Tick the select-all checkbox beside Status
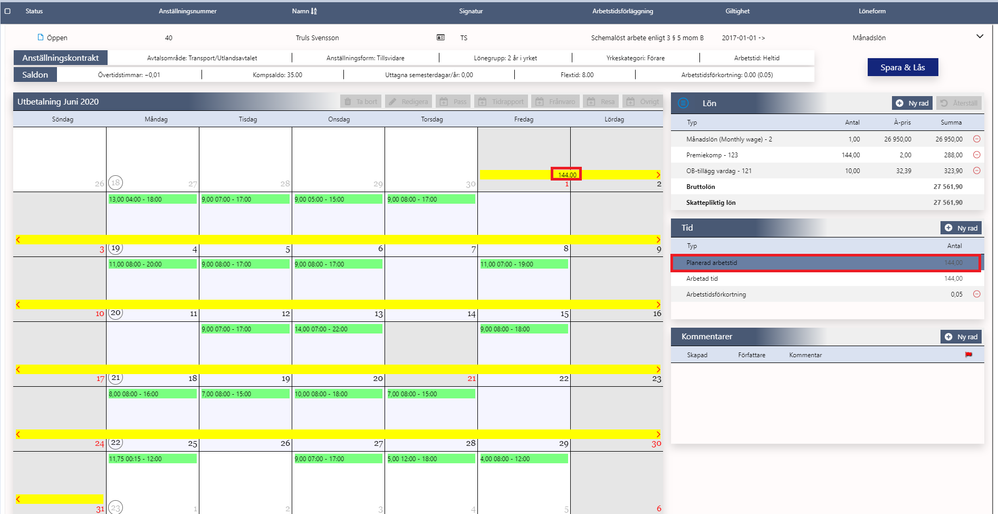This screenshot has width=998, height=514. pyautogui.click(x=8, y=11)
